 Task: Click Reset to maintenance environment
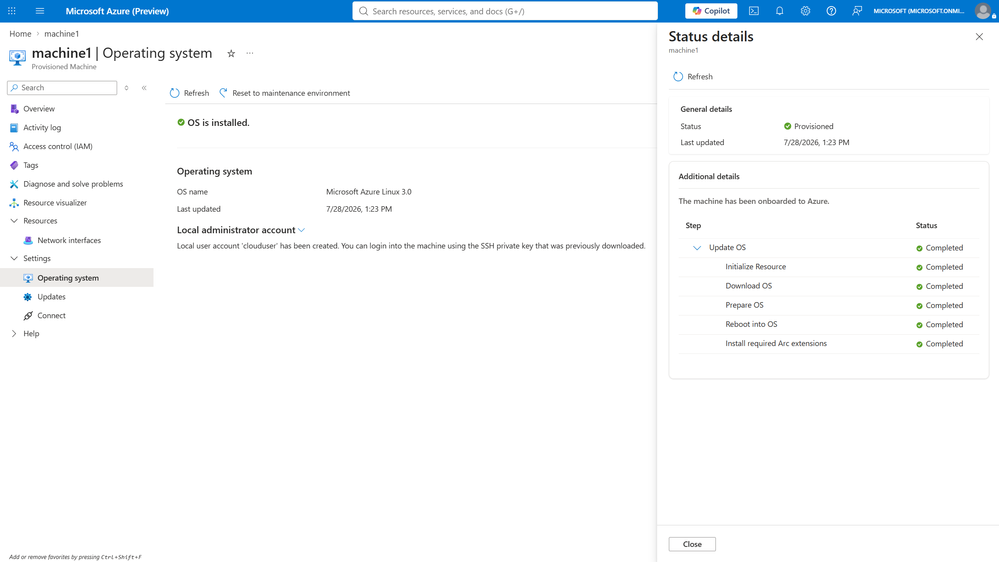(285, 93)
